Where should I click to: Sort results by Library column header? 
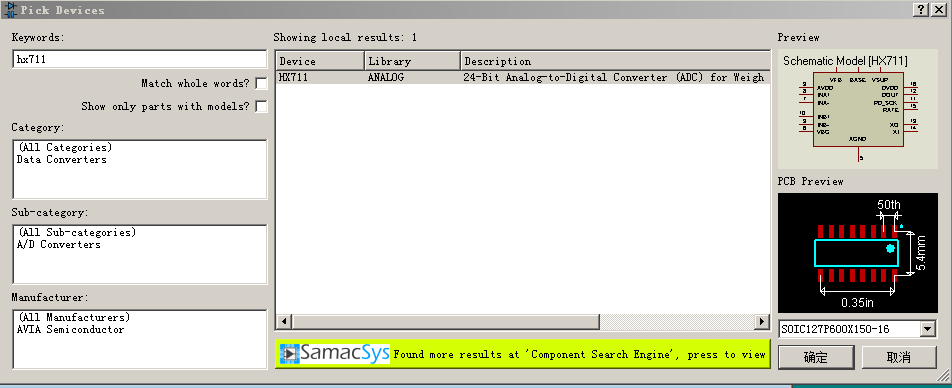pos(412,61)
